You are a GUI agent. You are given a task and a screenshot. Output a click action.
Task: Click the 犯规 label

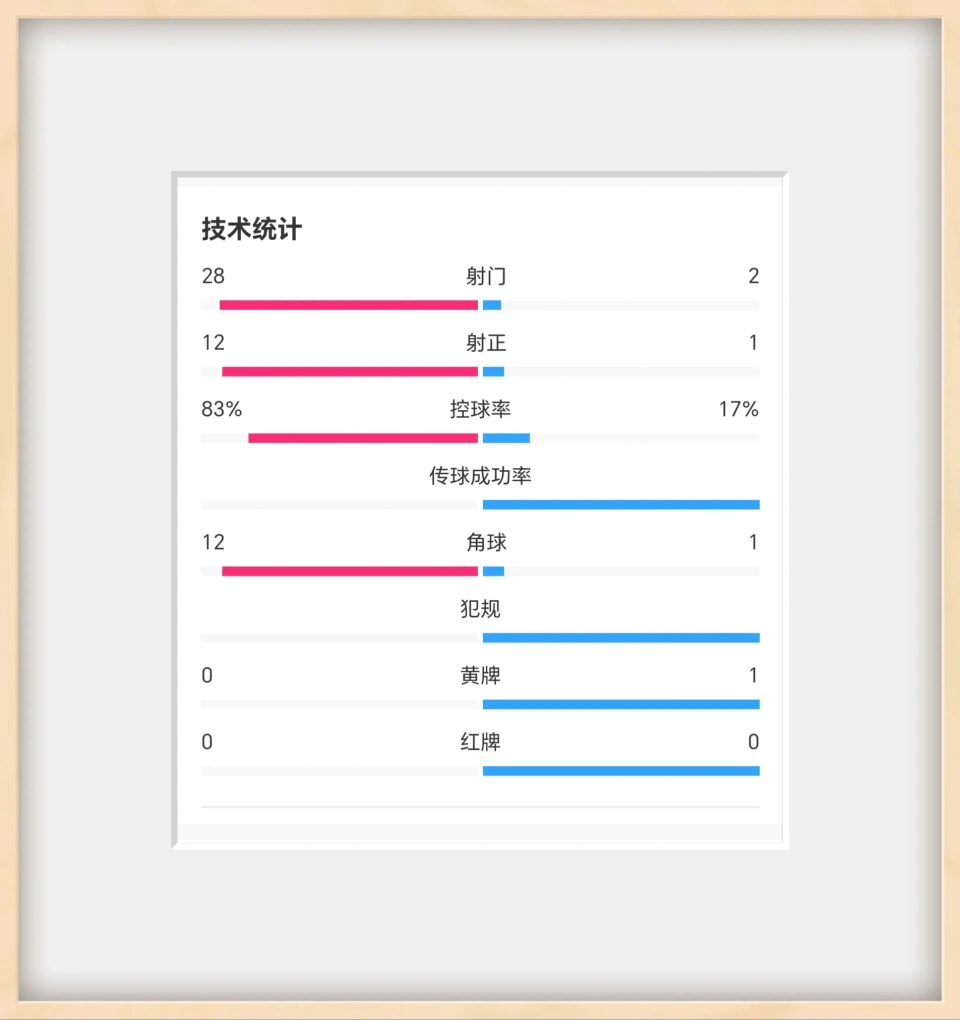(x=480, y=609)
